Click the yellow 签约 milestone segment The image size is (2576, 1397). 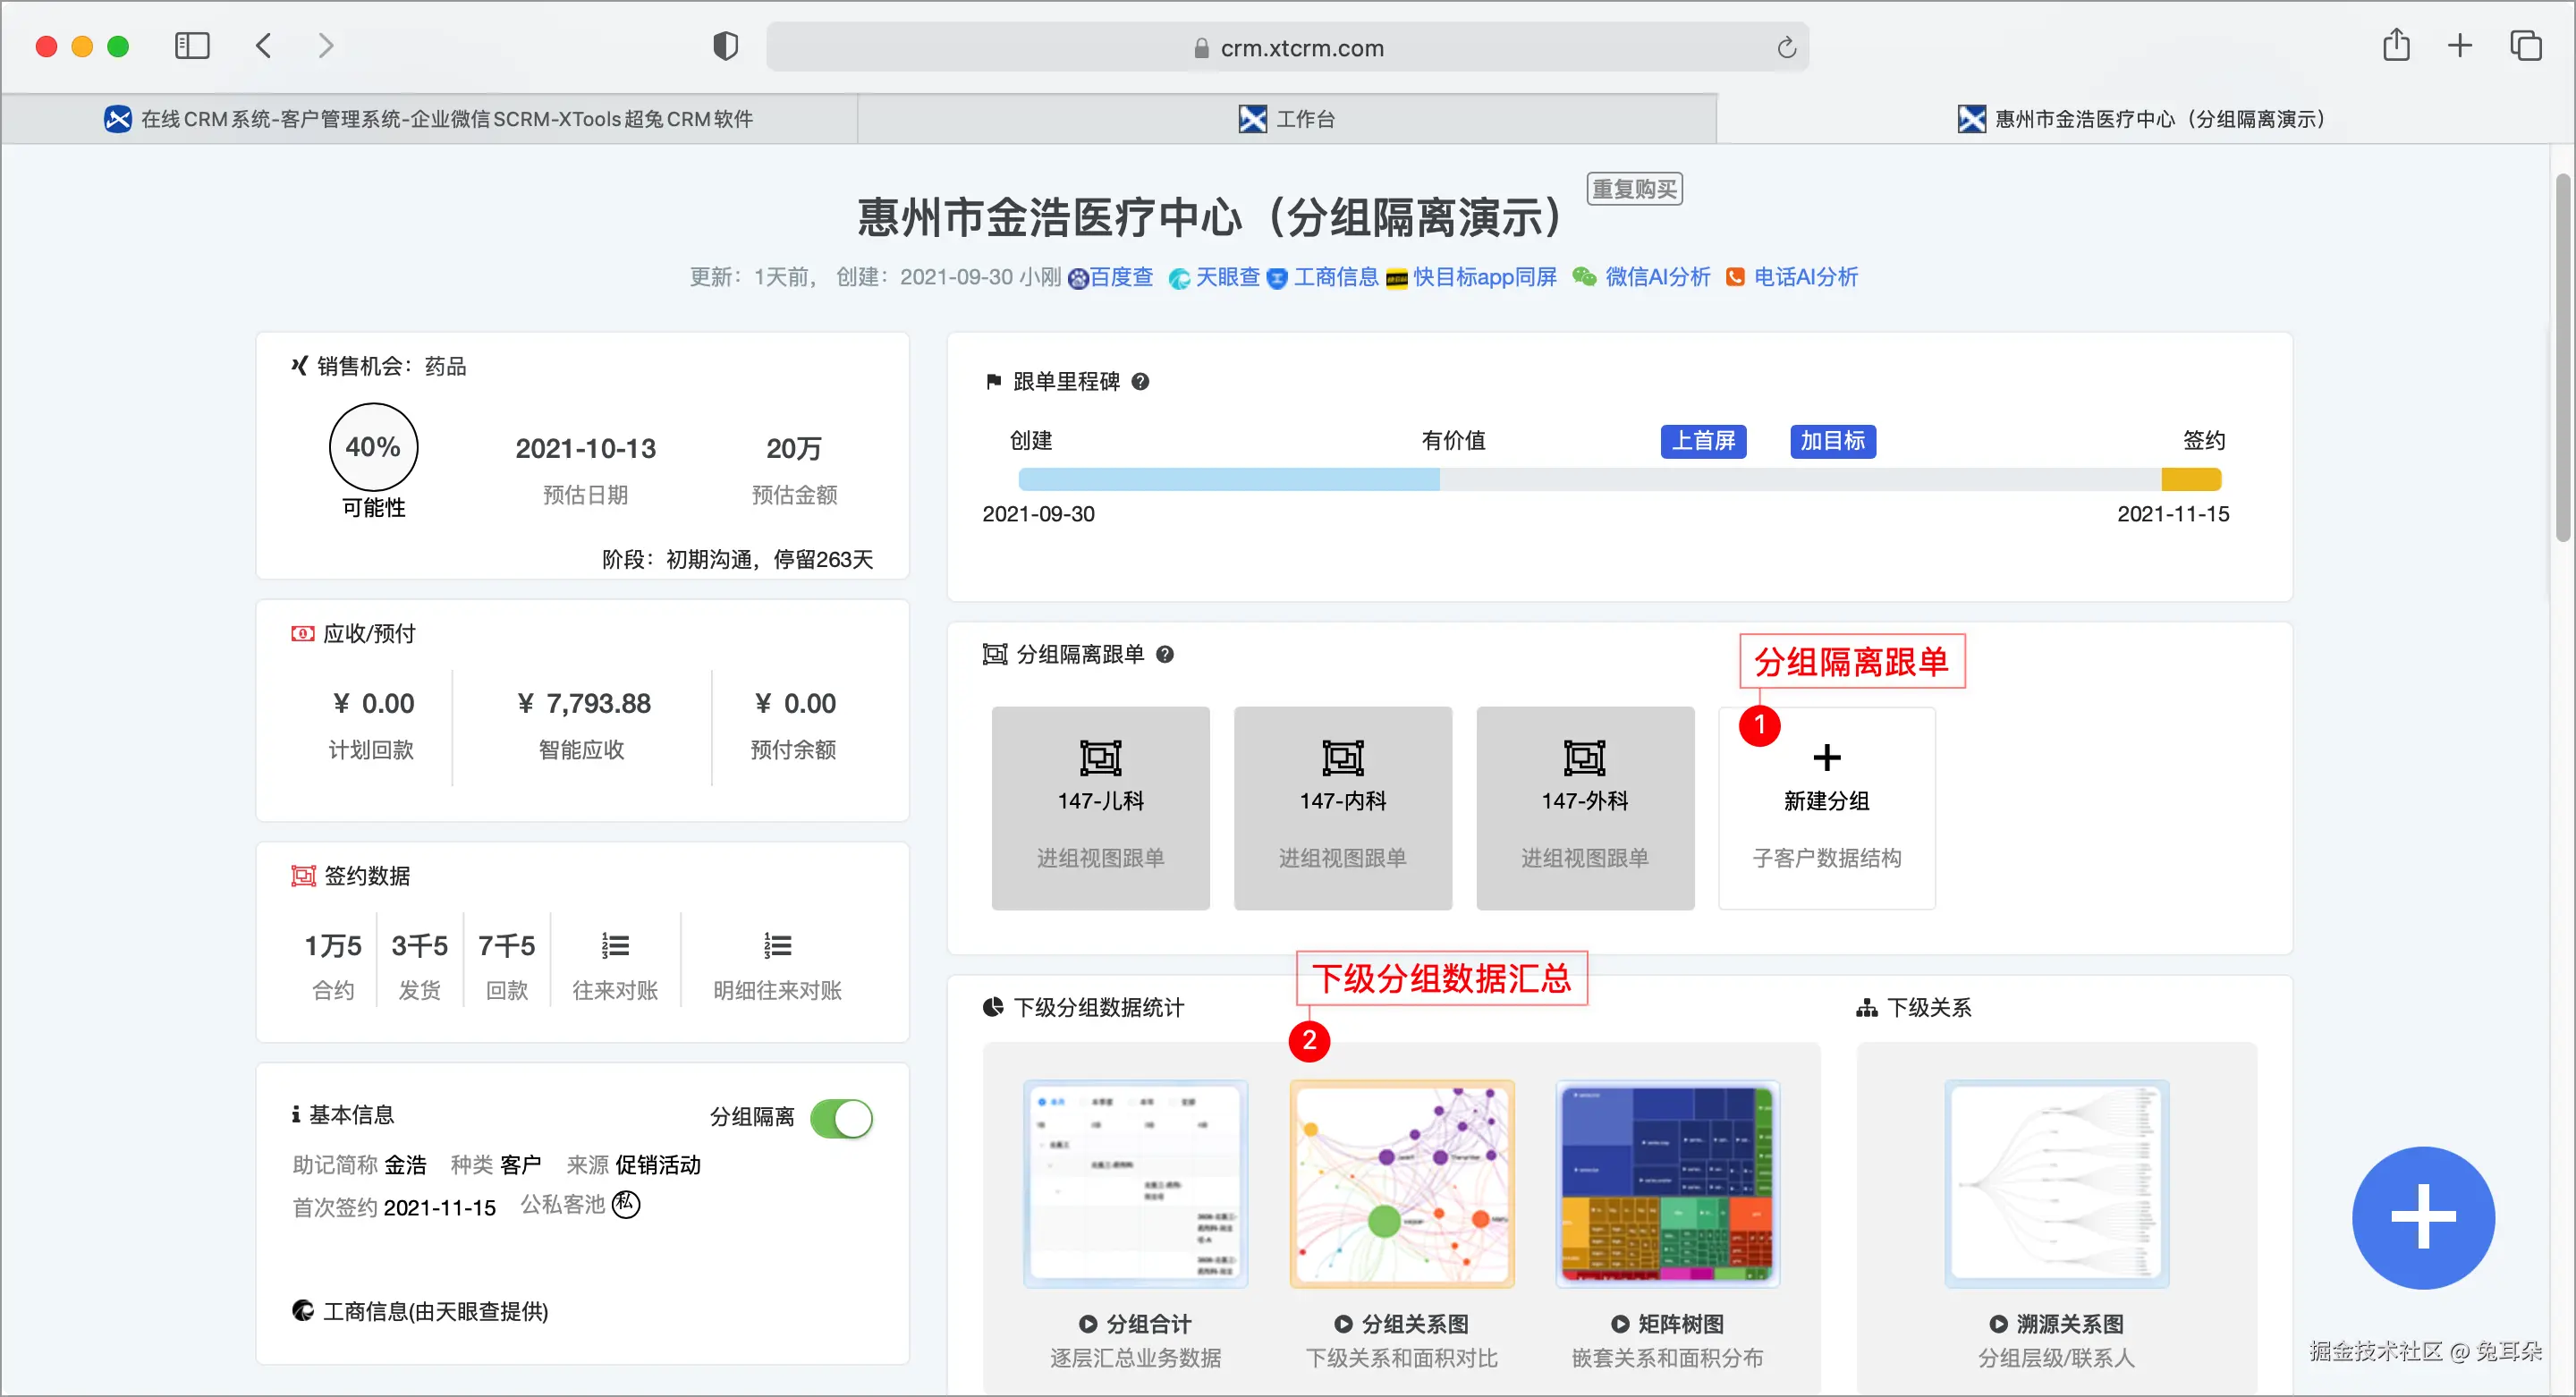tap(2190, 480)
